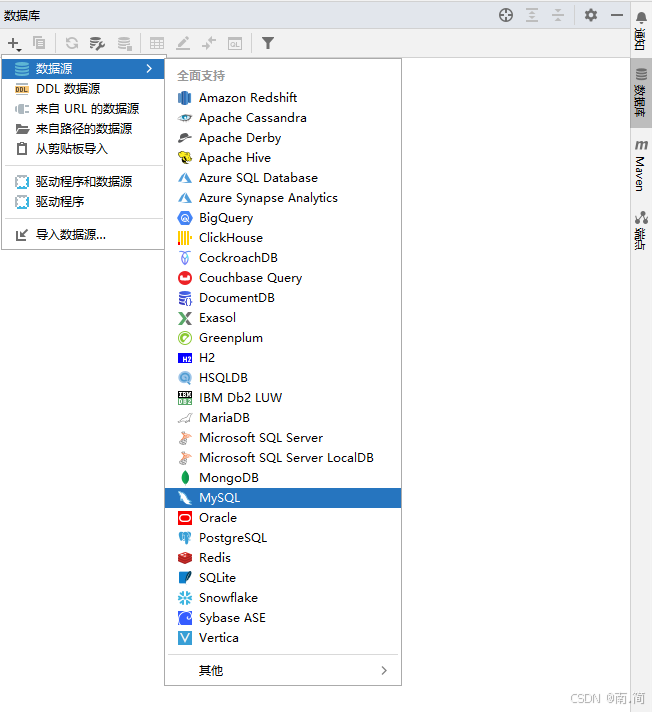652x712 pixels.
Task: Open the 端点 endpoints sidebar tab
Action: pyautogui.click(x=641, y=230)
